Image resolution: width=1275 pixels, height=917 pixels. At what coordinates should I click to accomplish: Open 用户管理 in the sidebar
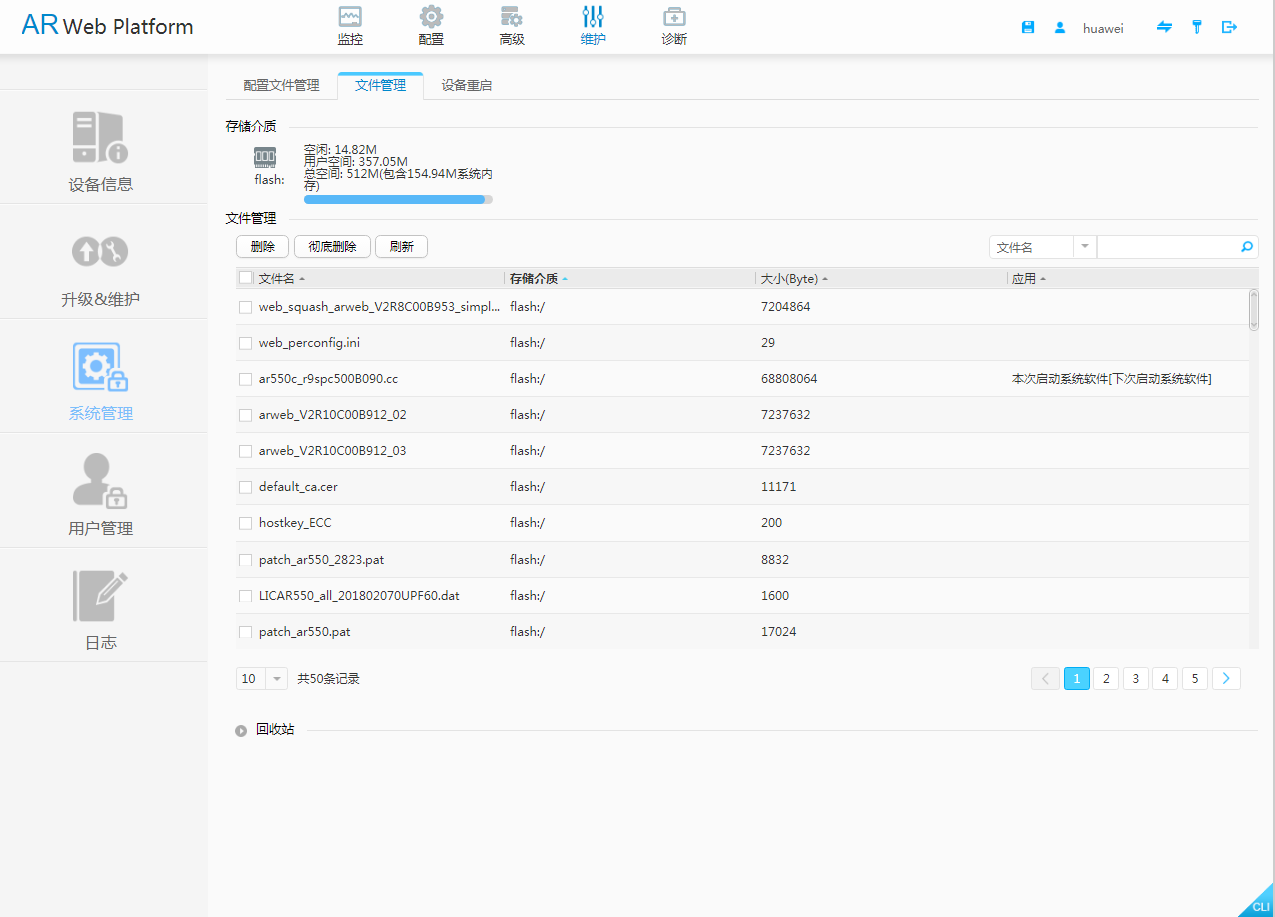101,494
